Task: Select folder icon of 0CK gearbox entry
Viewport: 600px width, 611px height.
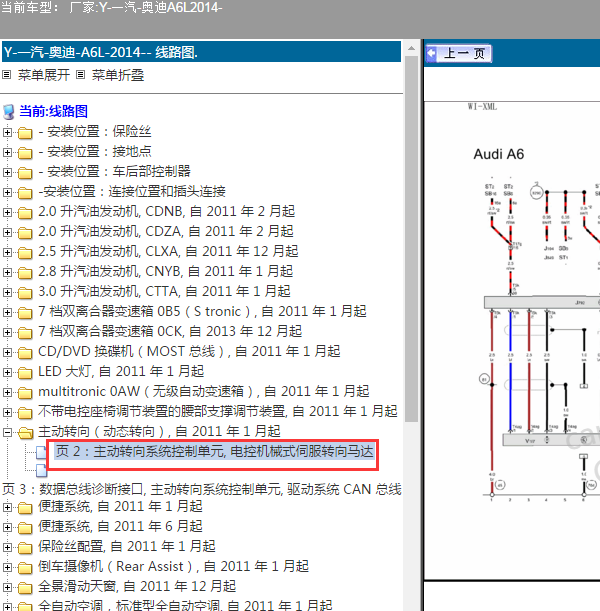Action: click(x=25, y=333)
